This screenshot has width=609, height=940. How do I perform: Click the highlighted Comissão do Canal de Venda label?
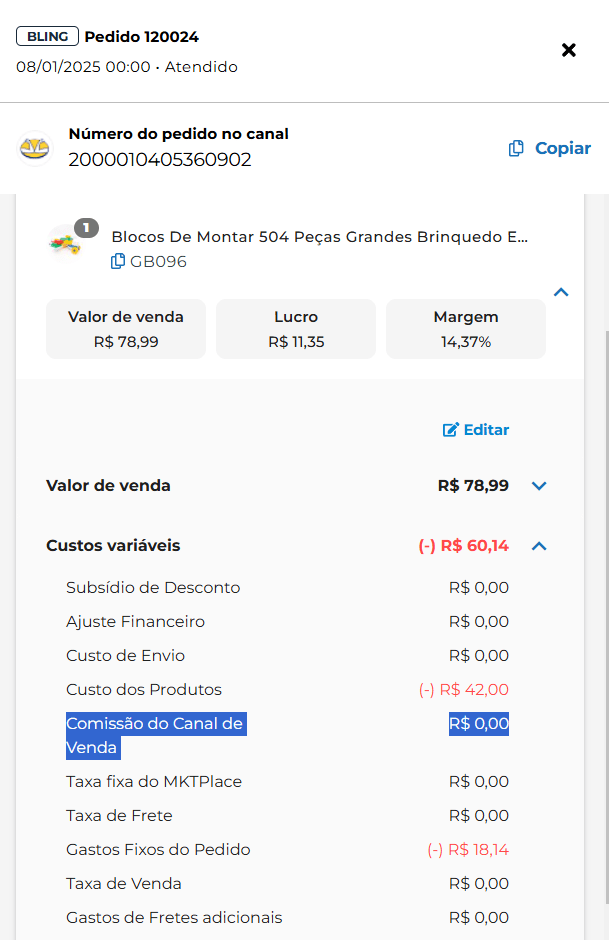click(x=154, y=735)
